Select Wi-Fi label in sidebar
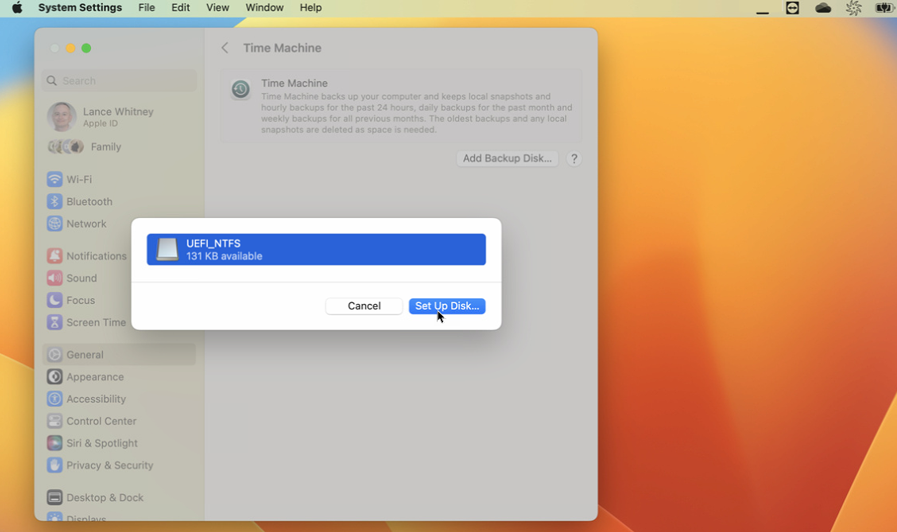 pyautogui.click(x=79, y=179)
